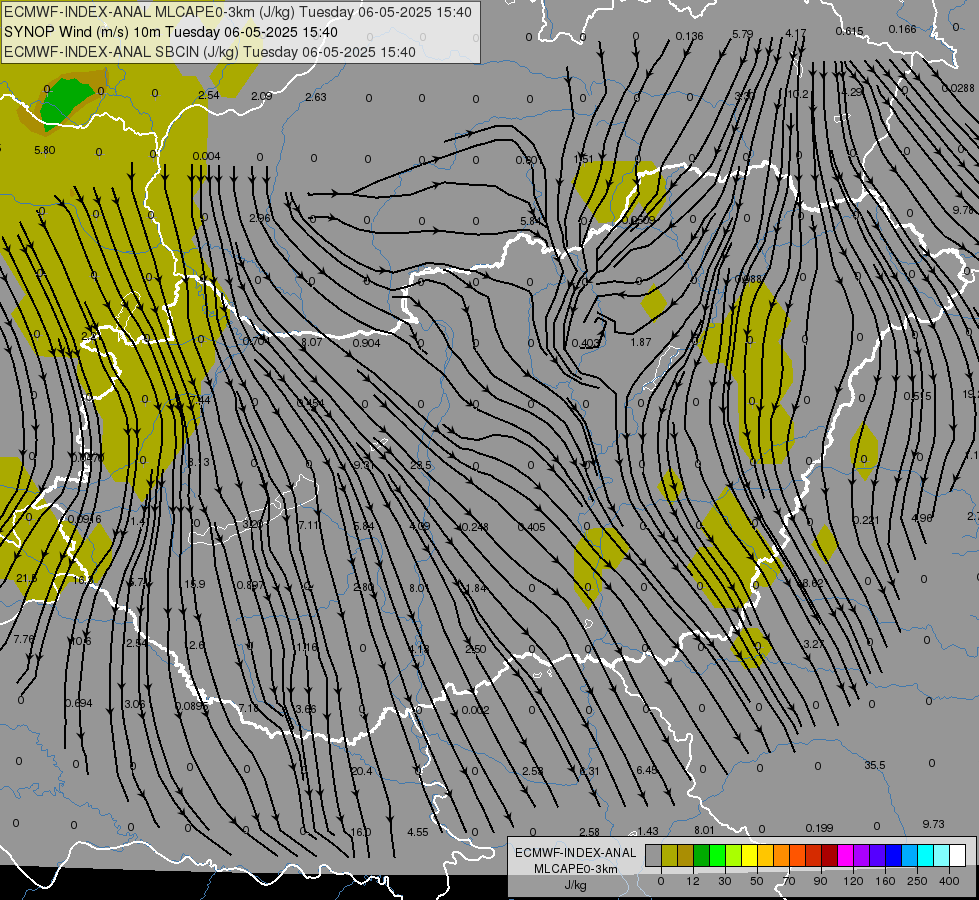Click the SYNOP Wind 10m title line

tap(170, 32)
